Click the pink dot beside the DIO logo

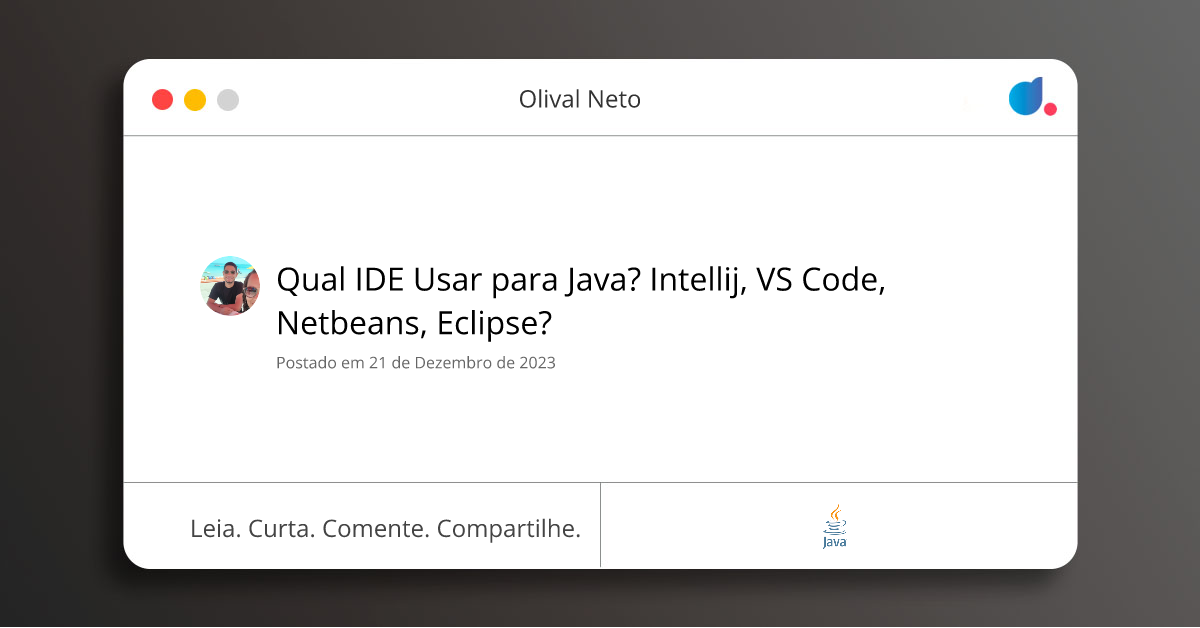tap(1050, 109)
